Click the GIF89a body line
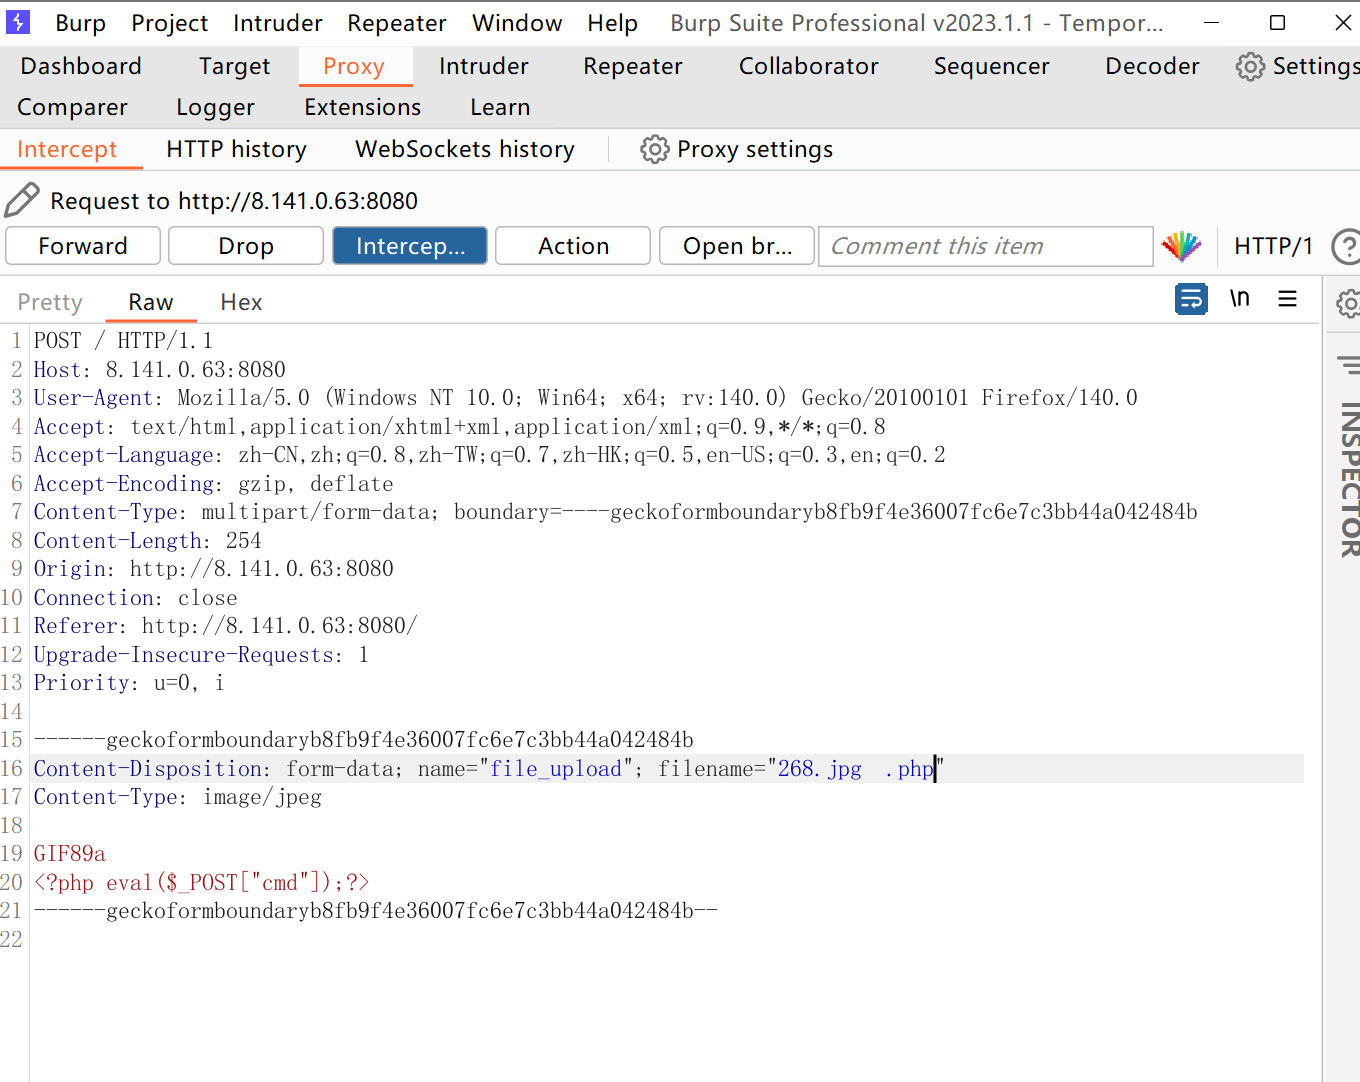1360x1082 pixels. click(70, 854)
